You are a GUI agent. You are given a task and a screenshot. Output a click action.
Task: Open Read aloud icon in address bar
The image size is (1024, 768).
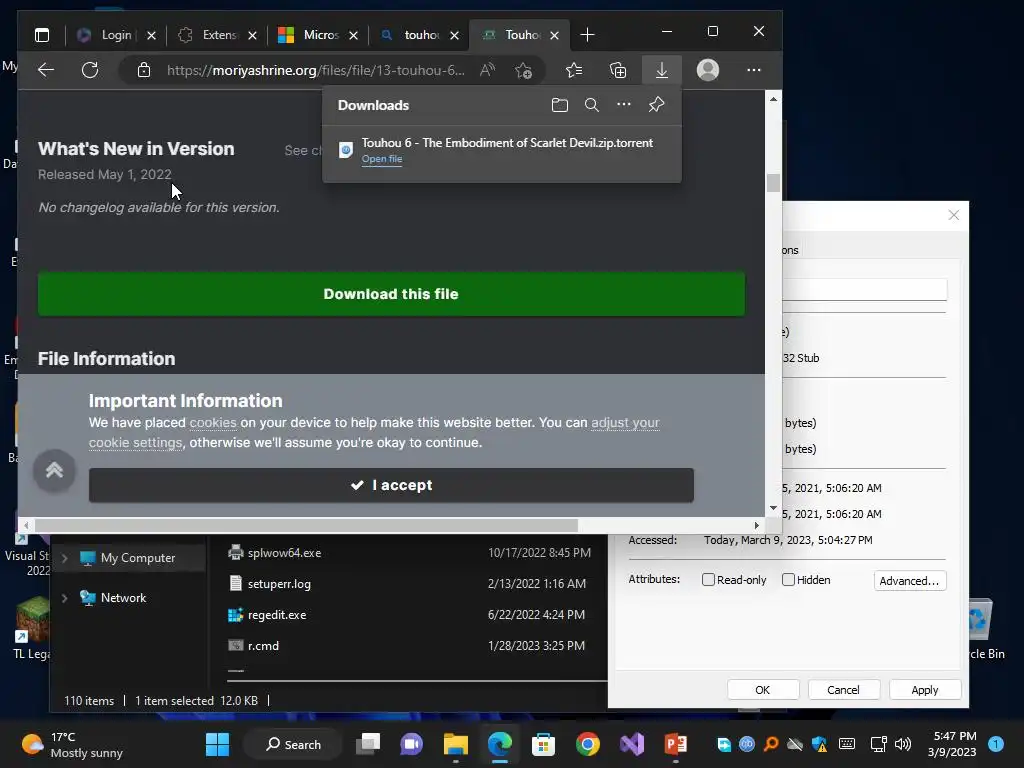[487, 70]
